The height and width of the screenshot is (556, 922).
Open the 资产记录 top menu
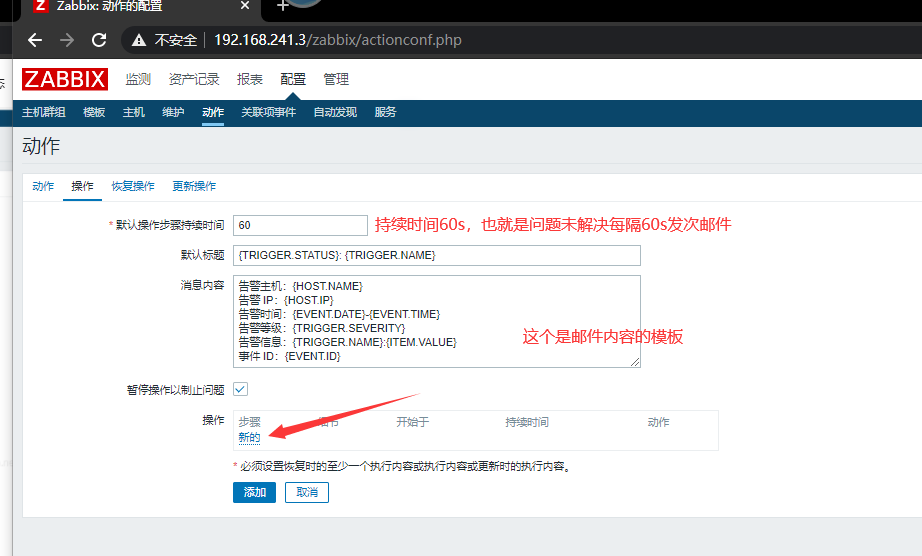[194, 79]
